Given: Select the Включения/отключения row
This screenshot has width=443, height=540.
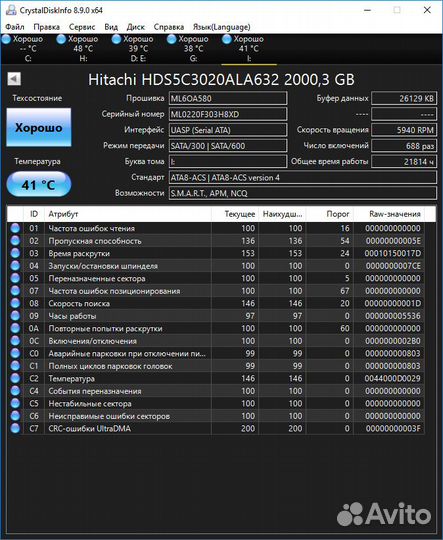Looking at the screenshot, I should [x=216, y=341].
